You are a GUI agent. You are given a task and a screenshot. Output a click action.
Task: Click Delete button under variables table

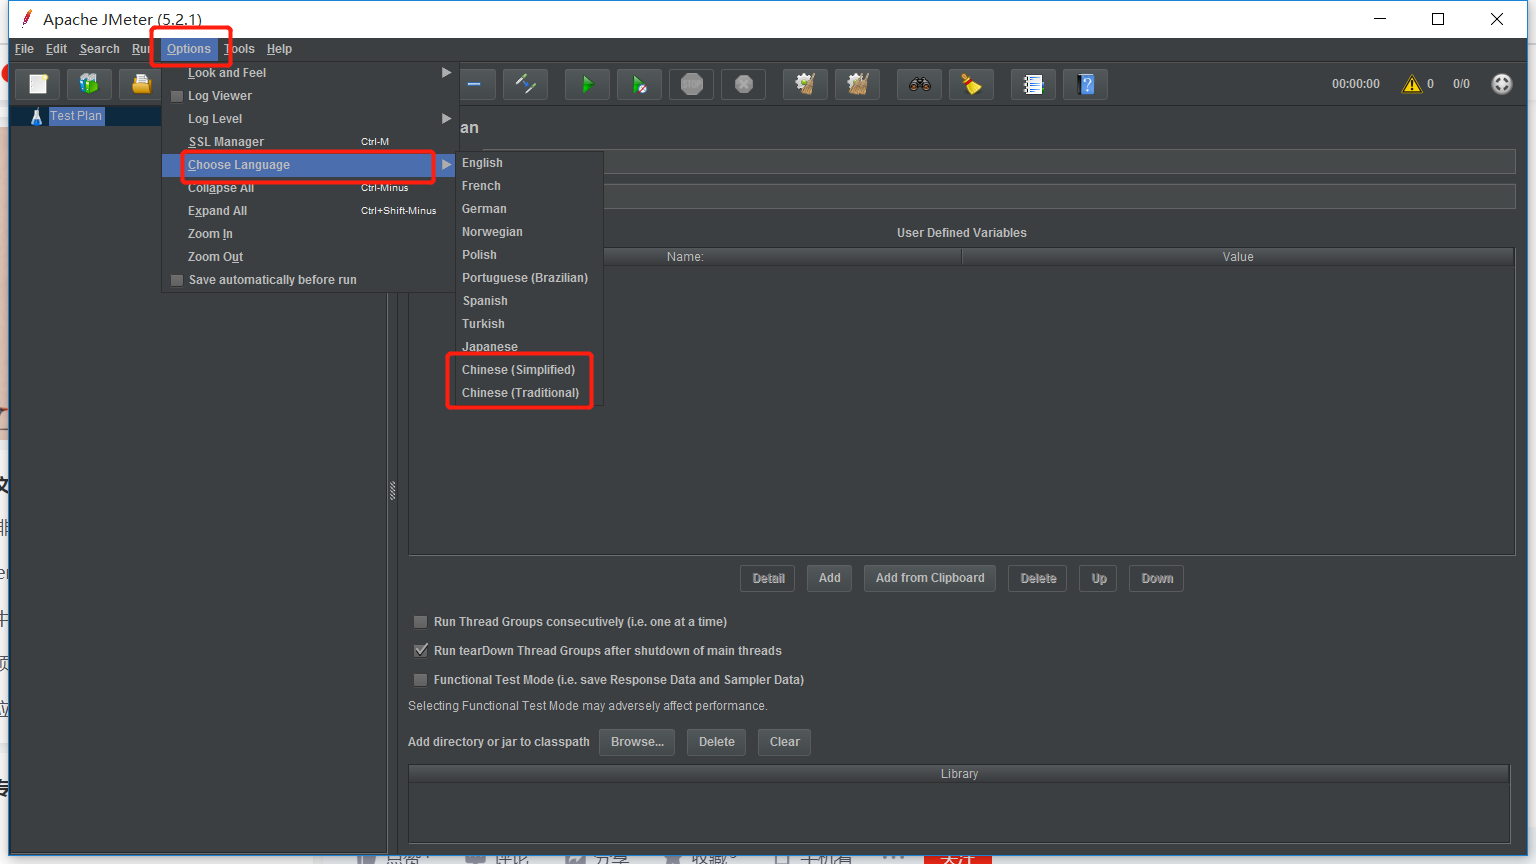pos(1038,579)
